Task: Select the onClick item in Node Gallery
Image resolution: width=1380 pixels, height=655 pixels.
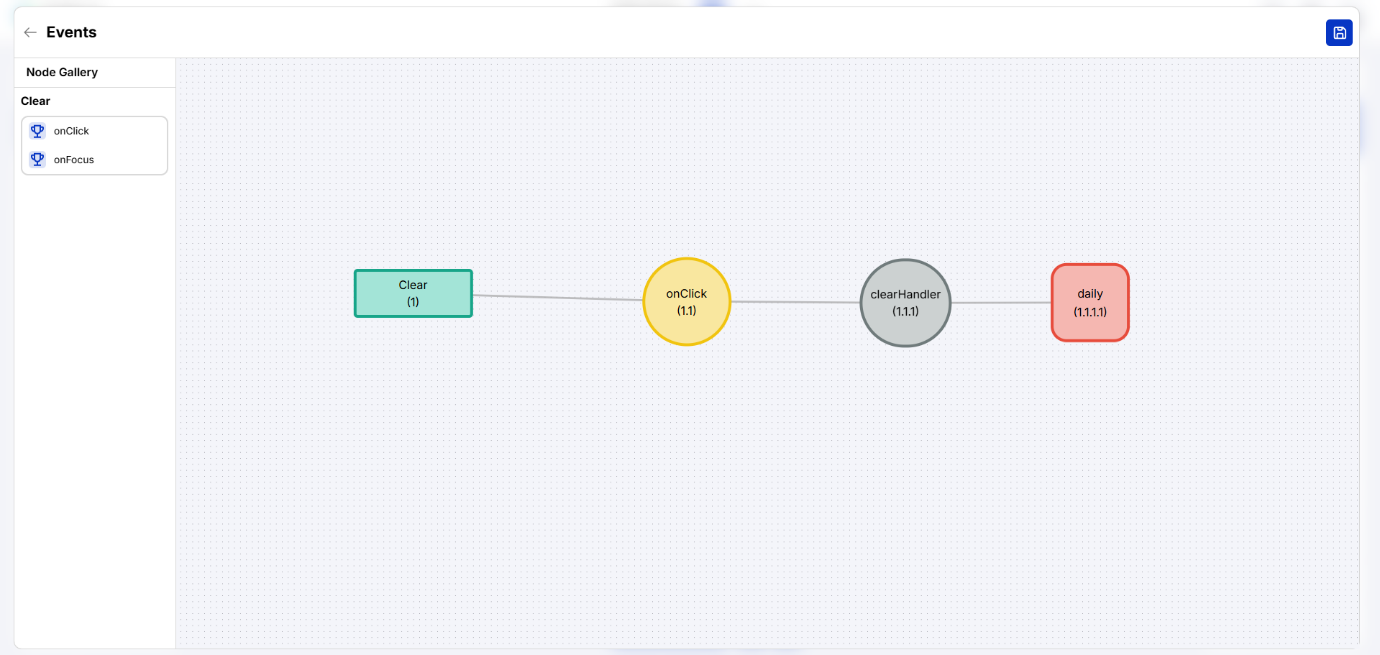Action: 72,131
